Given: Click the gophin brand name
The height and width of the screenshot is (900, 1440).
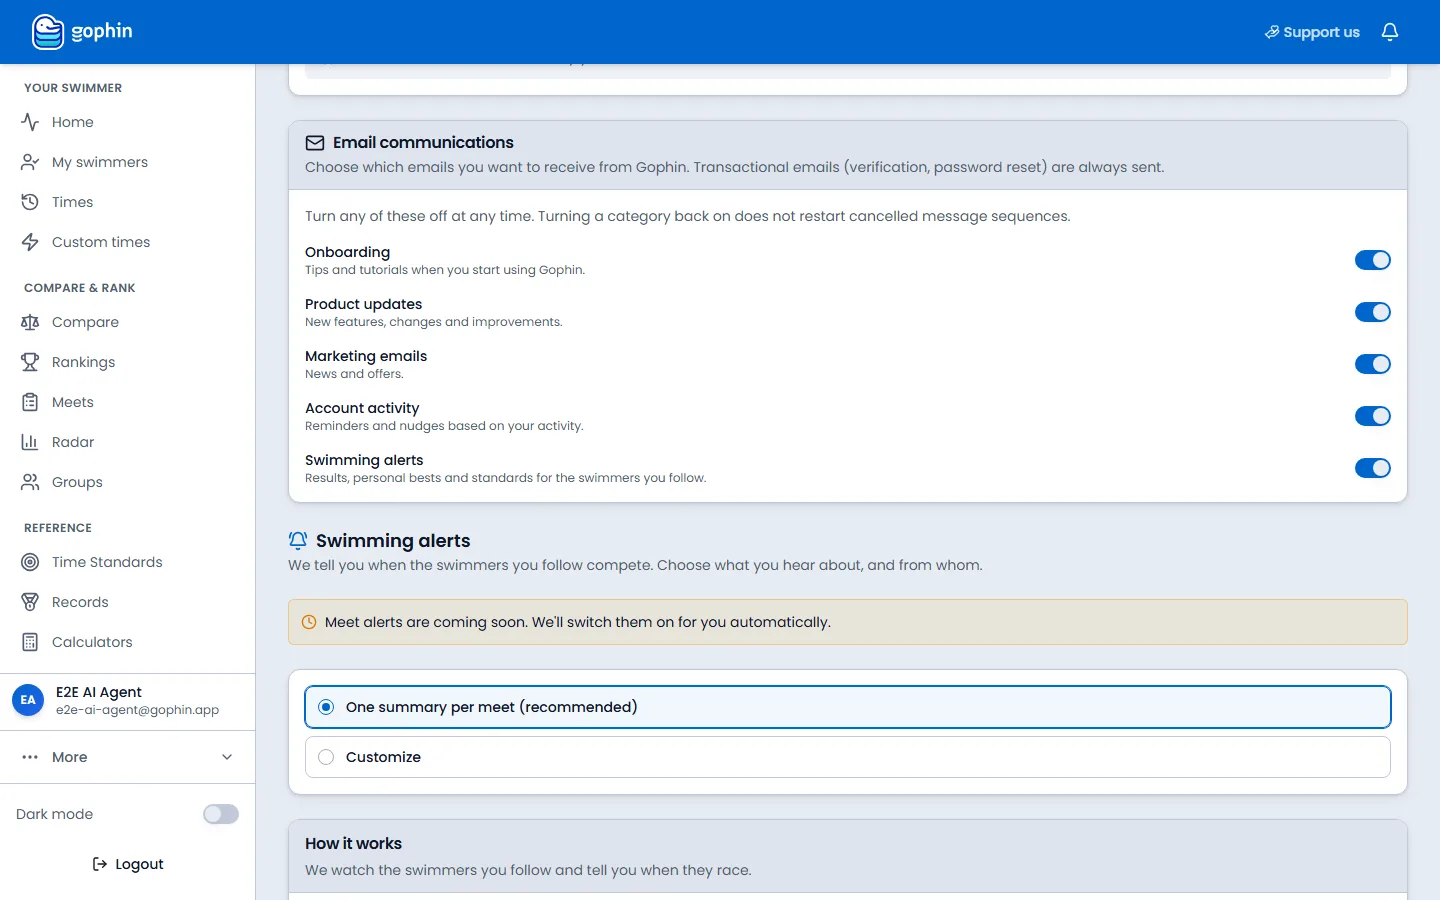Looking at the screenshot, I should click(x=102, y=31).
